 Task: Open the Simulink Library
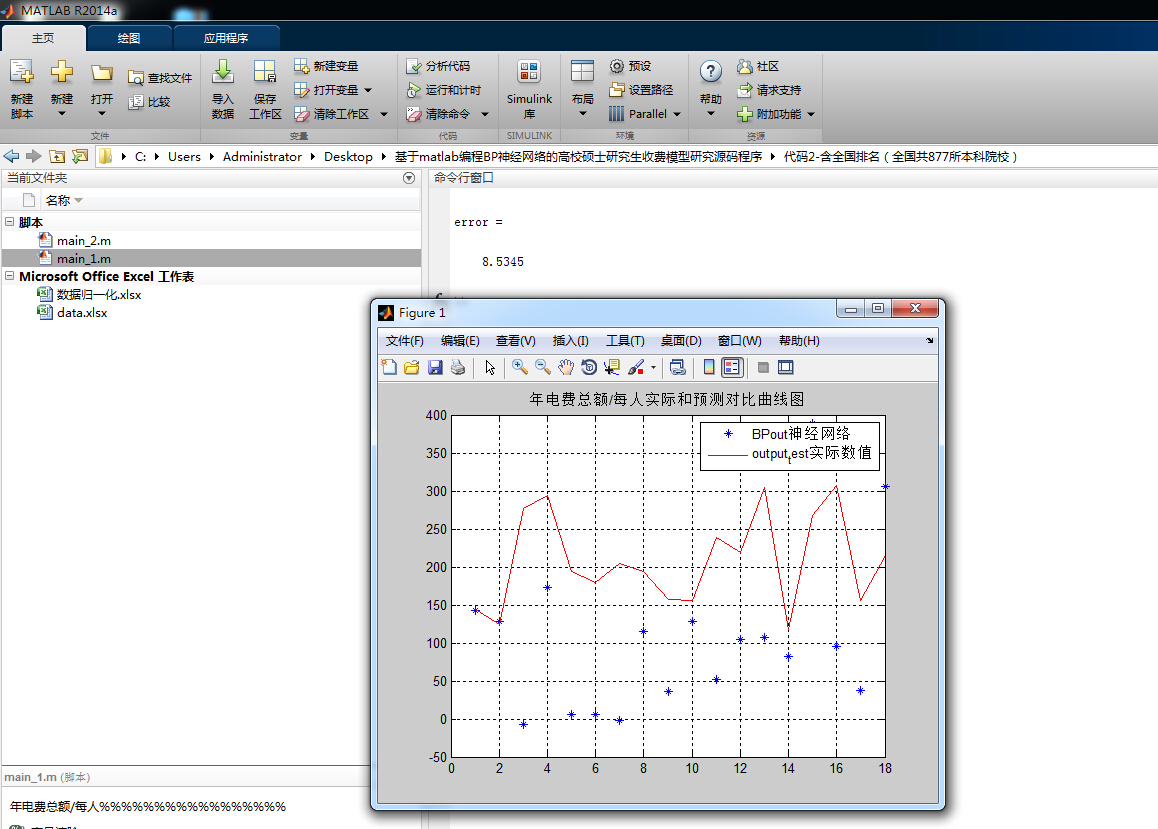[529, 89]
